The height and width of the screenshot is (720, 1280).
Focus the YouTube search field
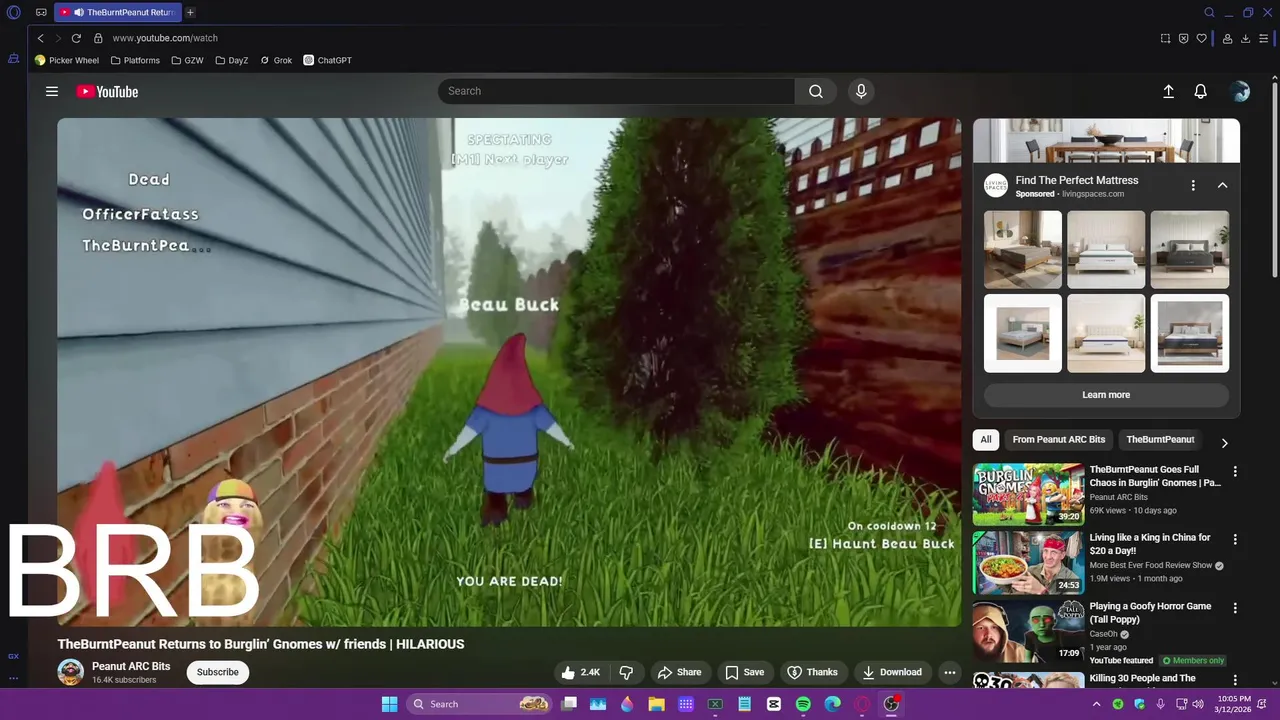[x=616, y=91]
